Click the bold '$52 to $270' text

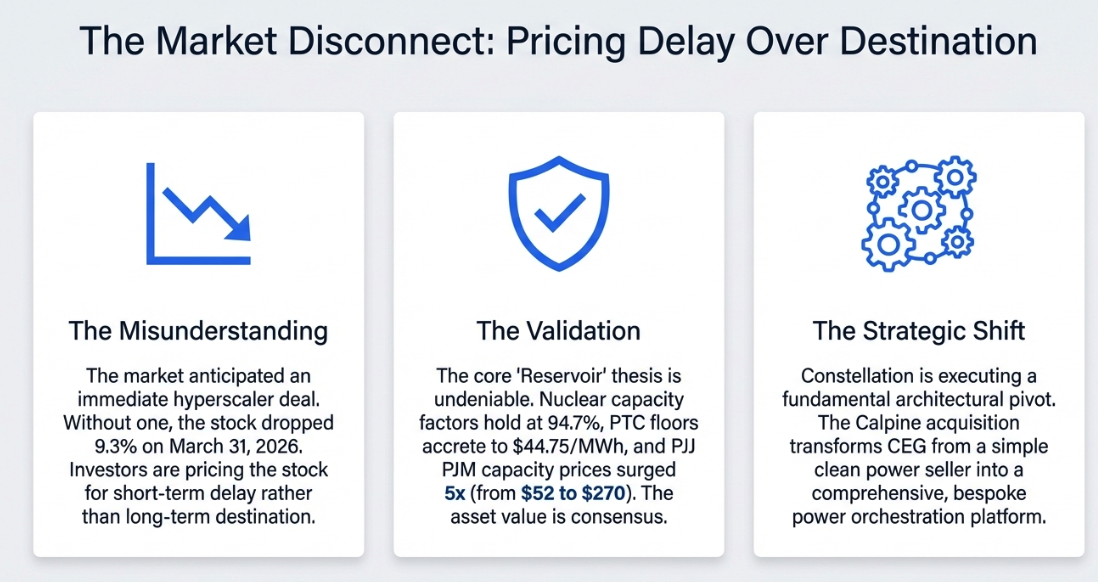573,493
